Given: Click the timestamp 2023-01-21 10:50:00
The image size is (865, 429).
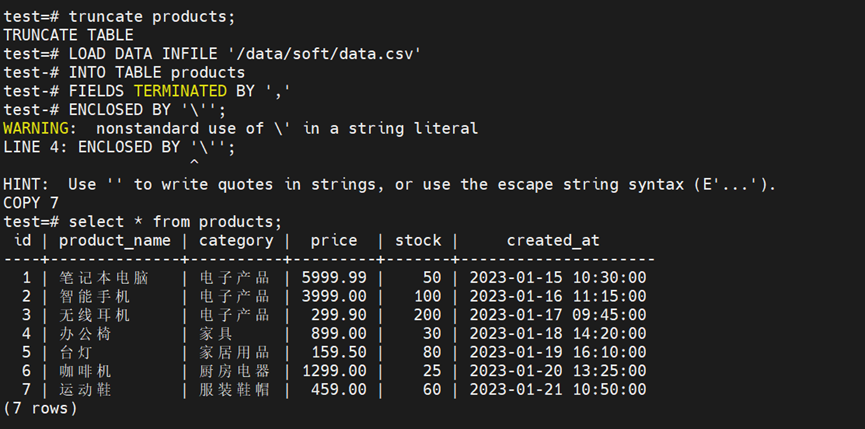Looking at the screenshot, I should point(558,389).
